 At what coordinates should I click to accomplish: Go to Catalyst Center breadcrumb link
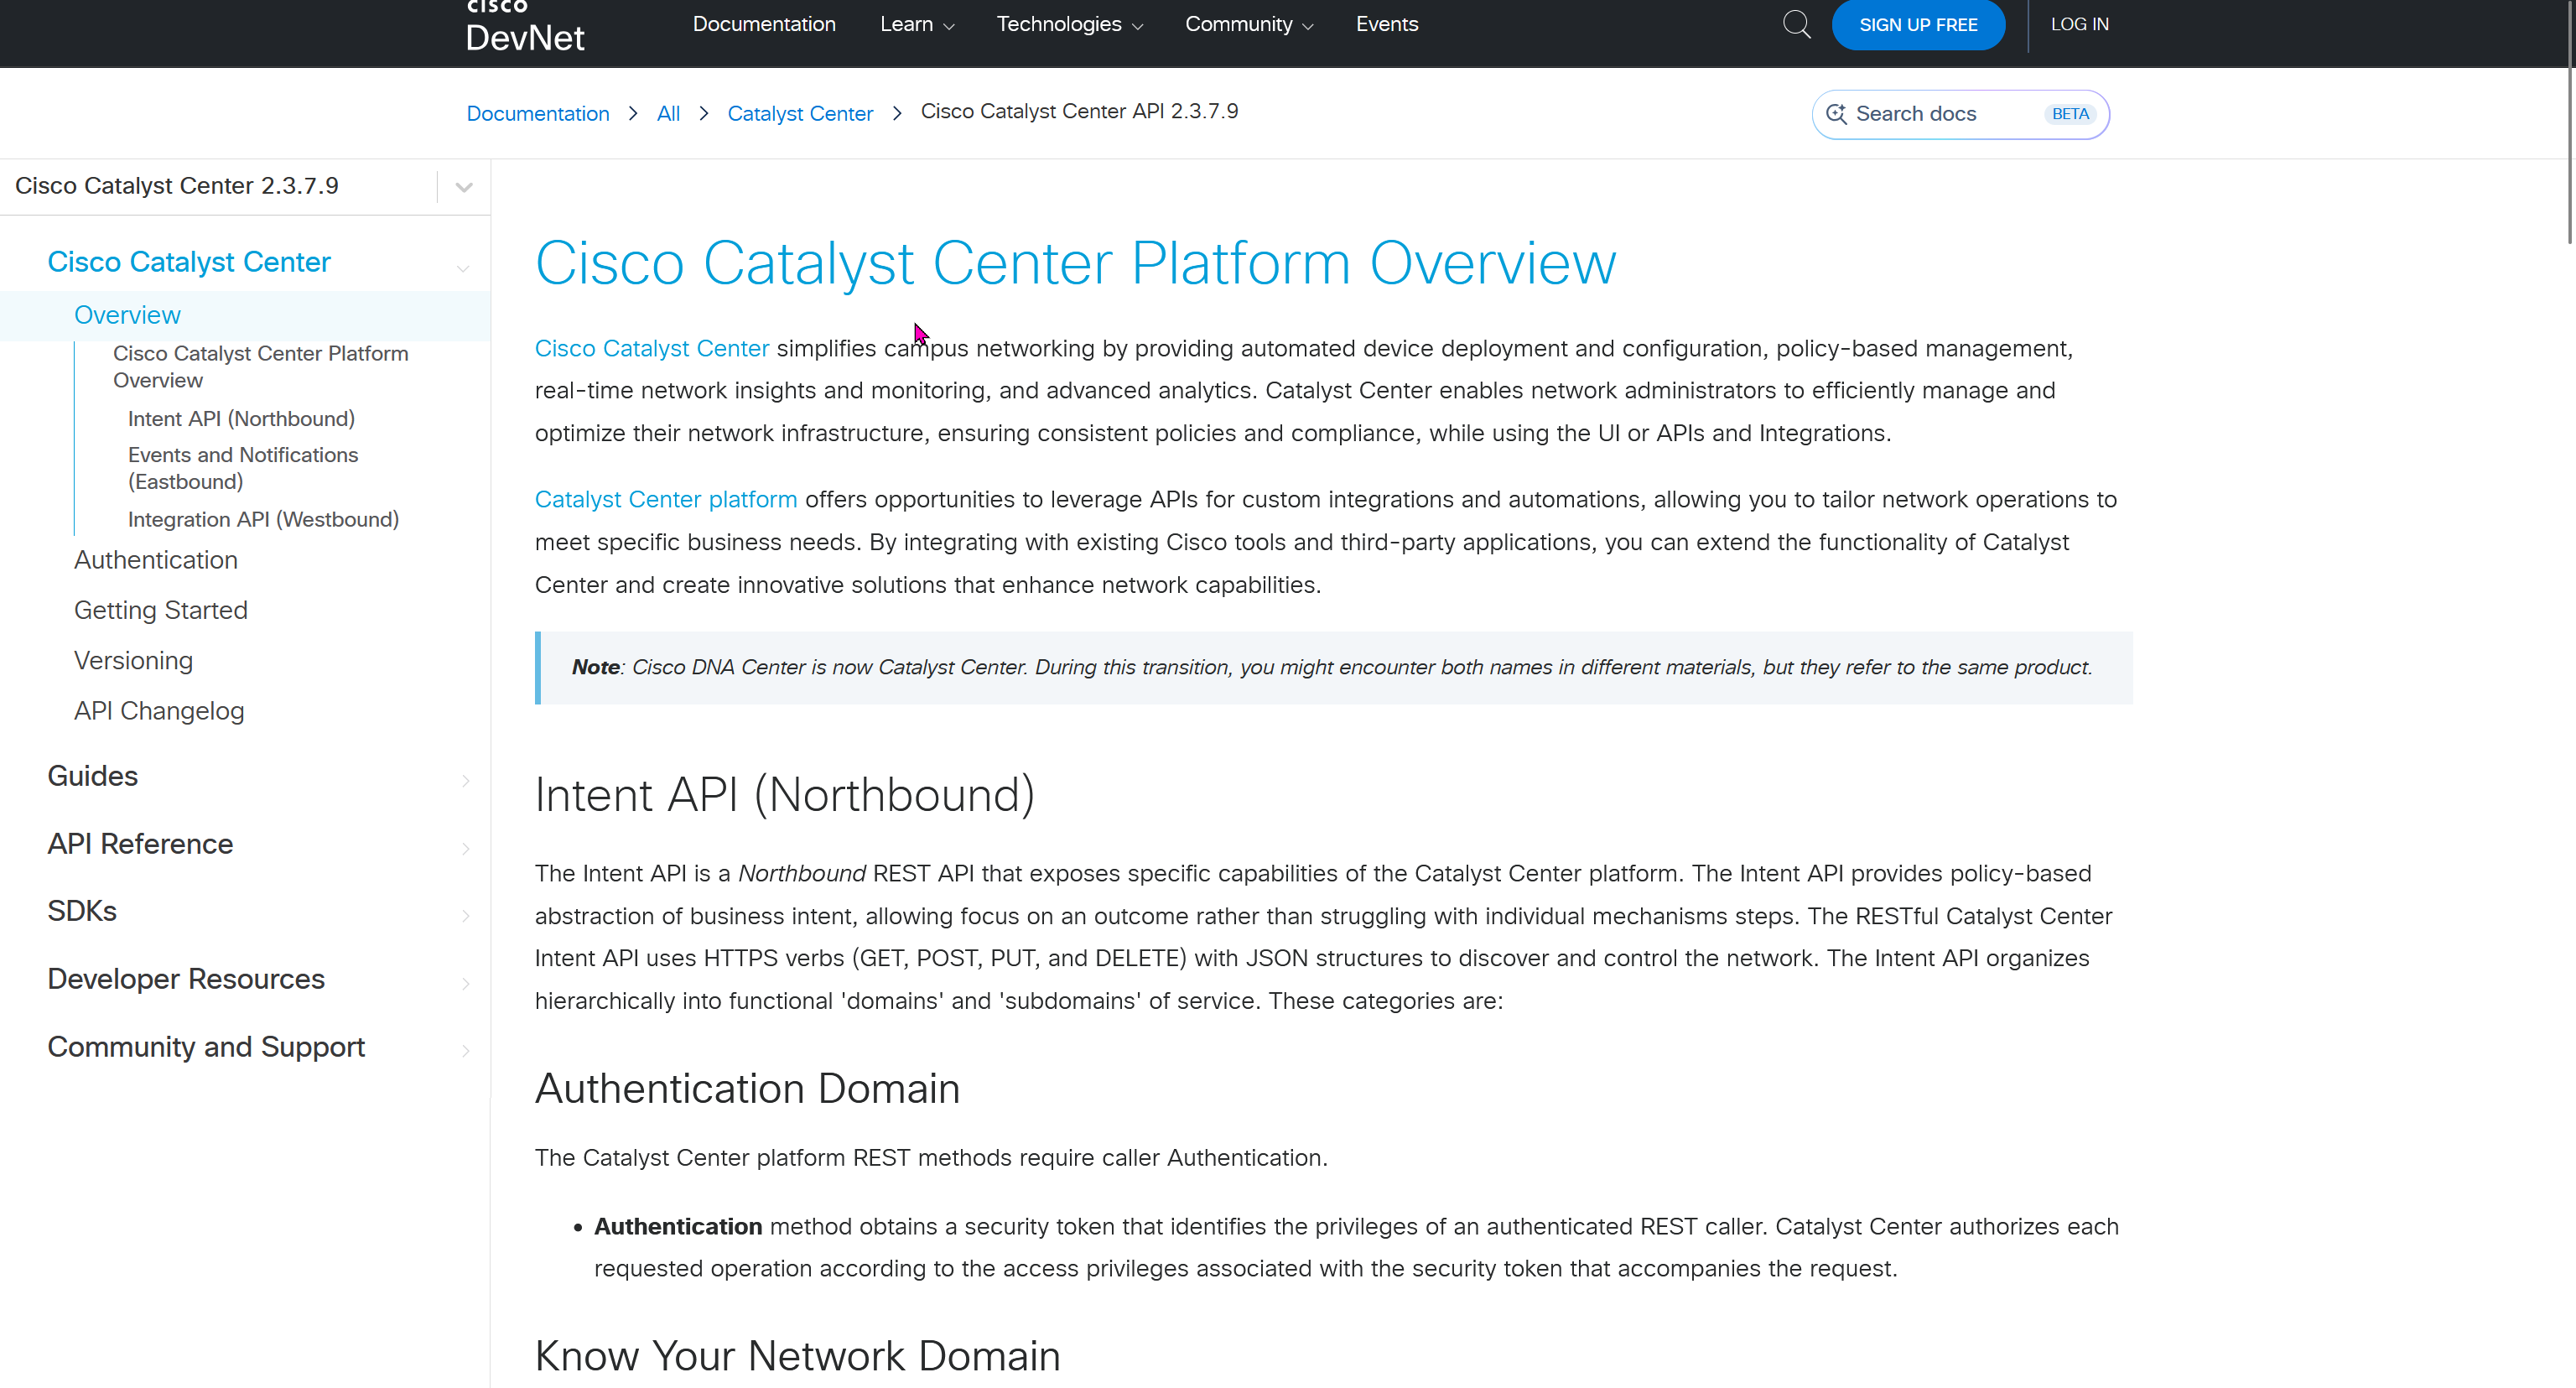[799, 114]
